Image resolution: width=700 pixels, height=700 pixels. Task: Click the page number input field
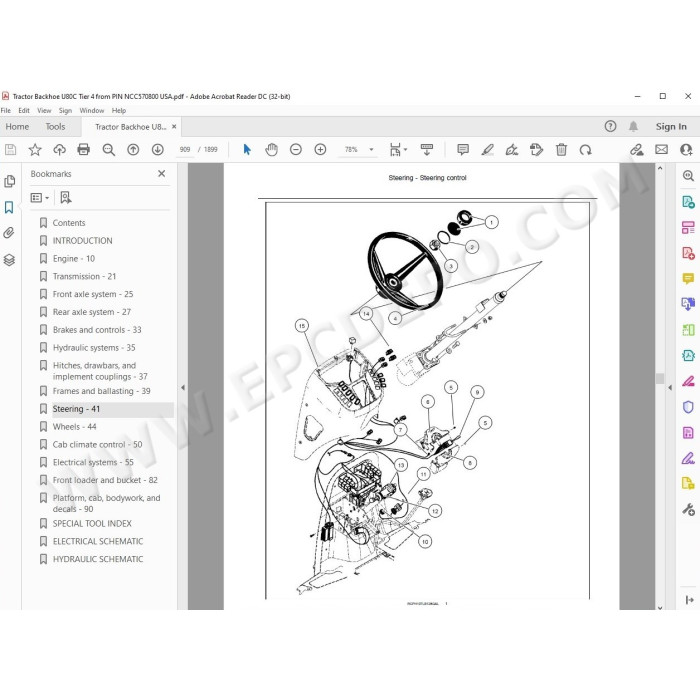point(185,150)
